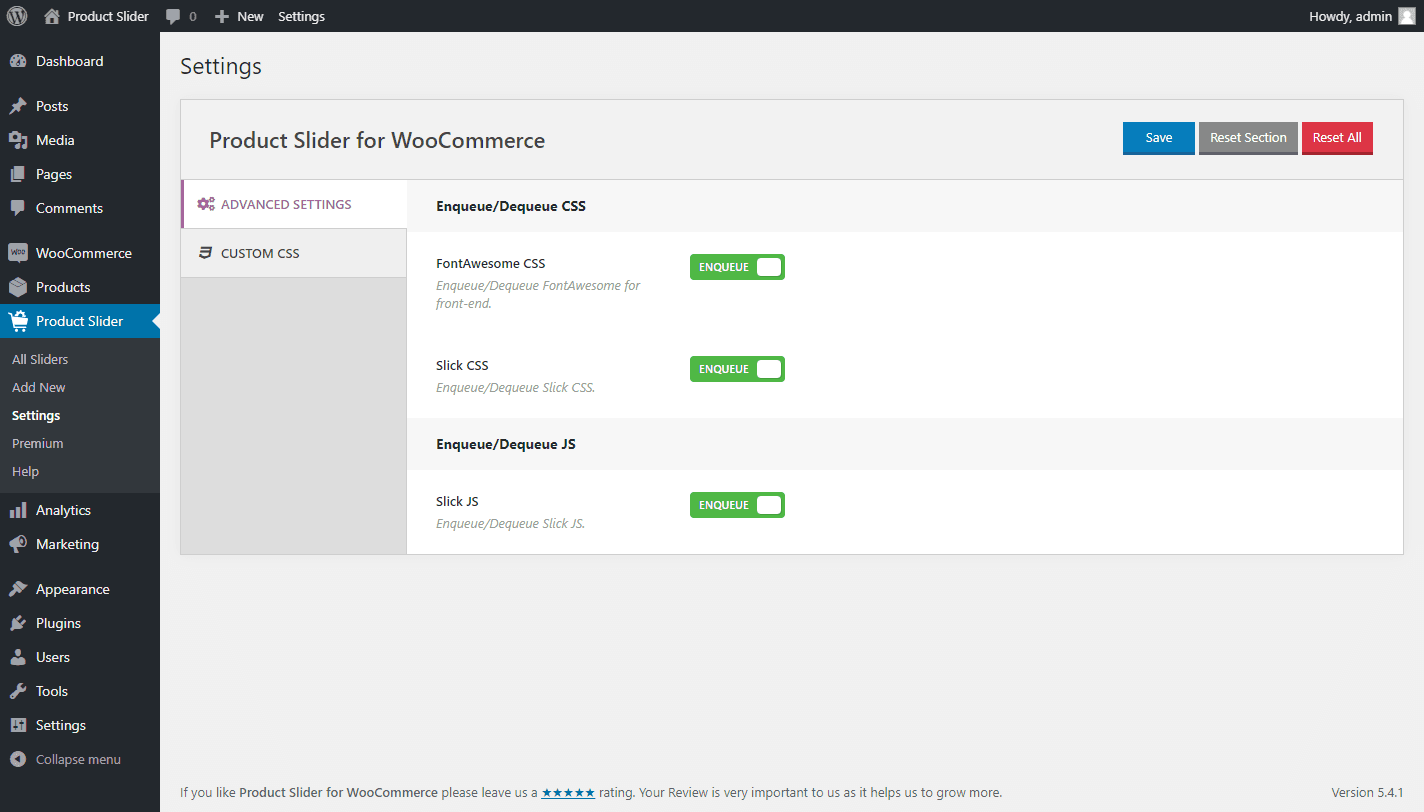Open Appearance menu label
Viewport: 1424px width, 812px height.
[x=73, y=589]
